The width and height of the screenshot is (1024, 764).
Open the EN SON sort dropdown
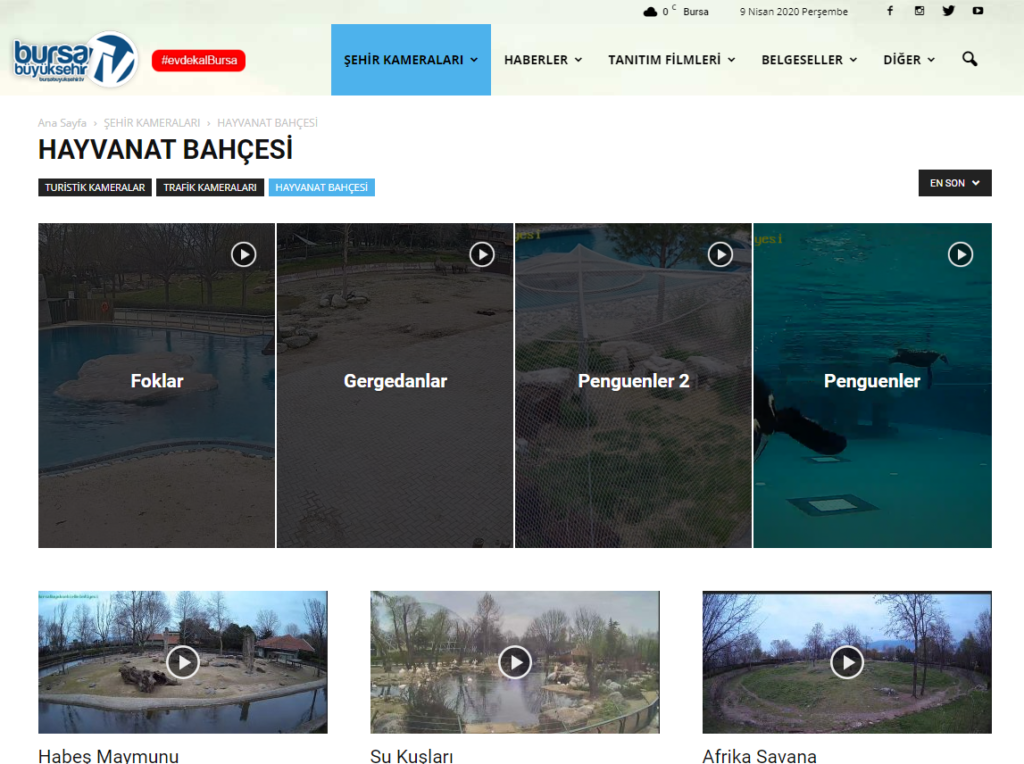(955, 183)
